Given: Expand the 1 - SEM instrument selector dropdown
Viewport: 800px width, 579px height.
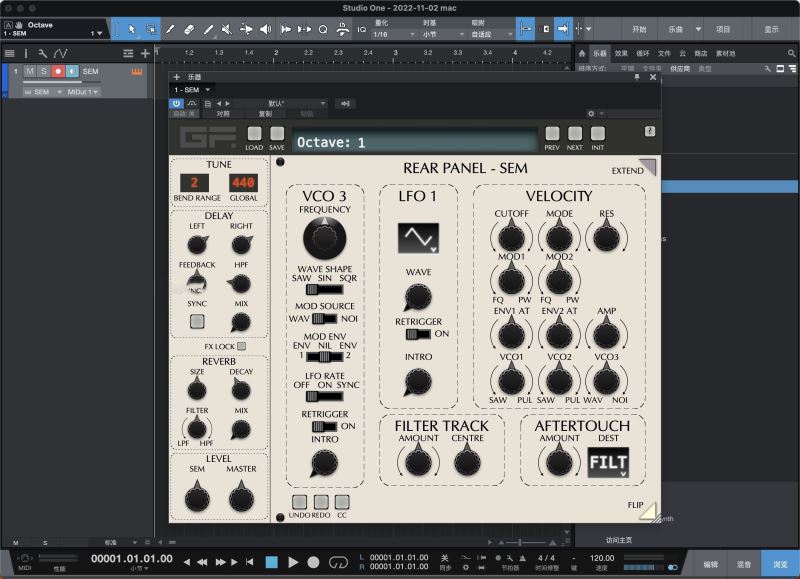Looking at the screenshot, I should click(192, 90).
